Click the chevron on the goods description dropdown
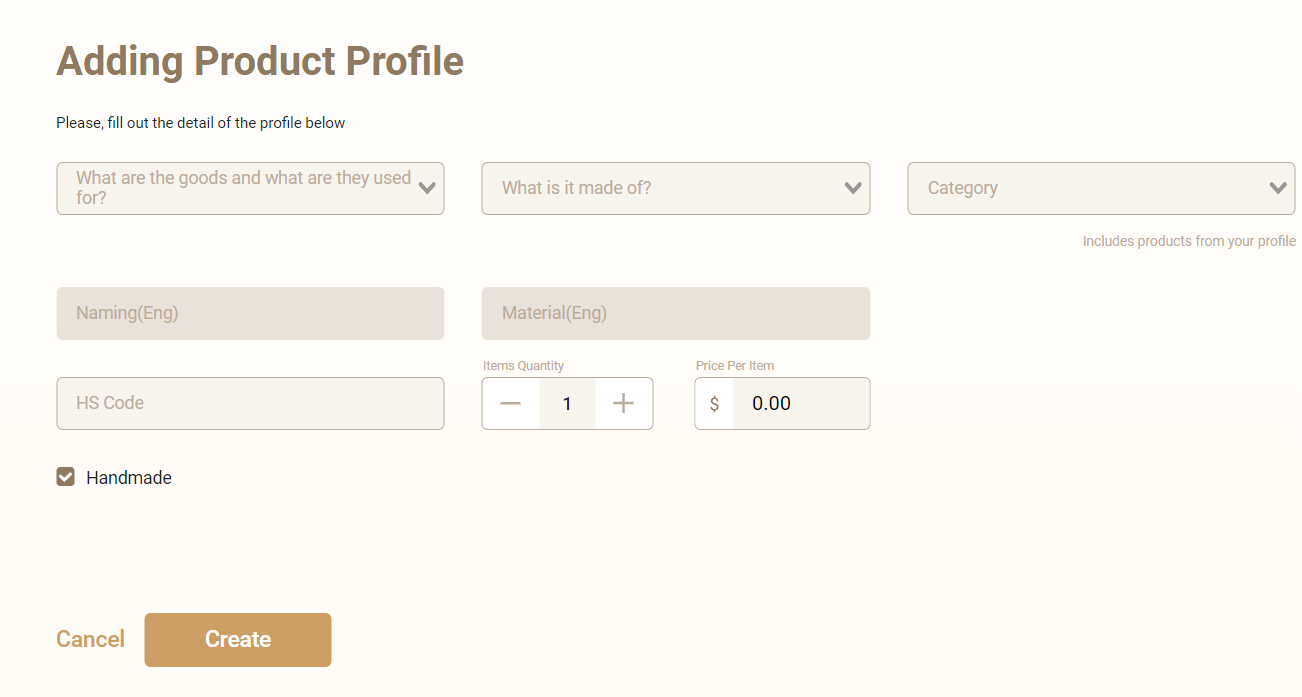The height and width of the screenshot is (697, 1302). click(427, 188)
